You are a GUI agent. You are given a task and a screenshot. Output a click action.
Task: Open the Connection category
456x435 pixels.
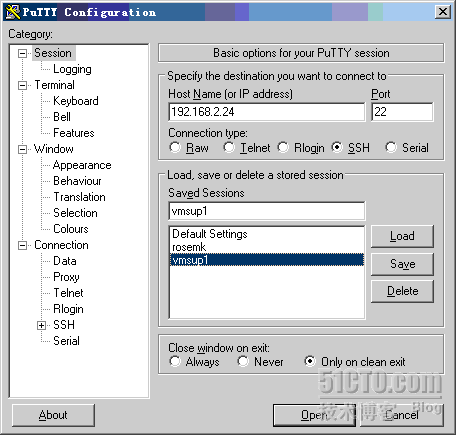[61, 245]
